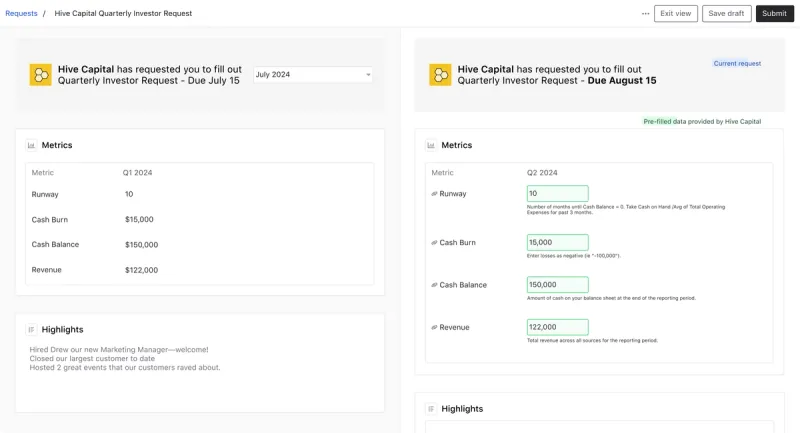
Task: Click the list icon beside right Highlights heading
Action: coord(431,409)
